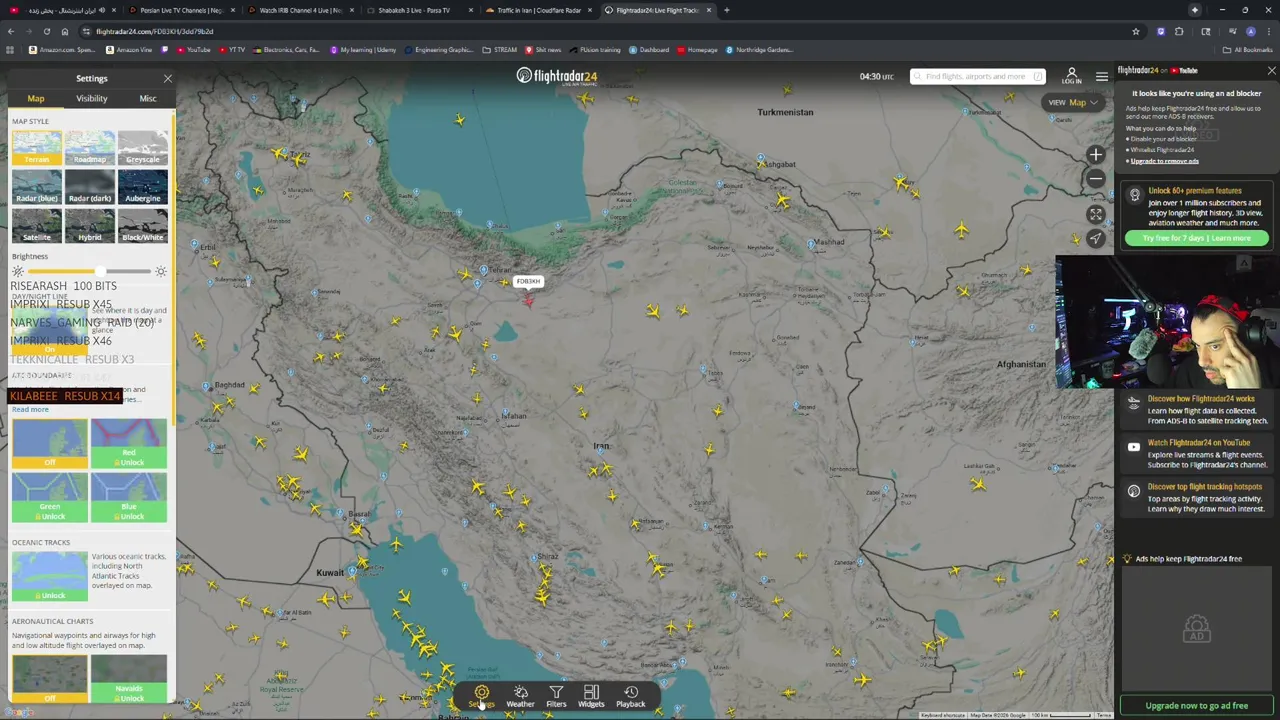Click Upgrade to remove ads link
1280x720 pixels.
(x=1164, y=161)
